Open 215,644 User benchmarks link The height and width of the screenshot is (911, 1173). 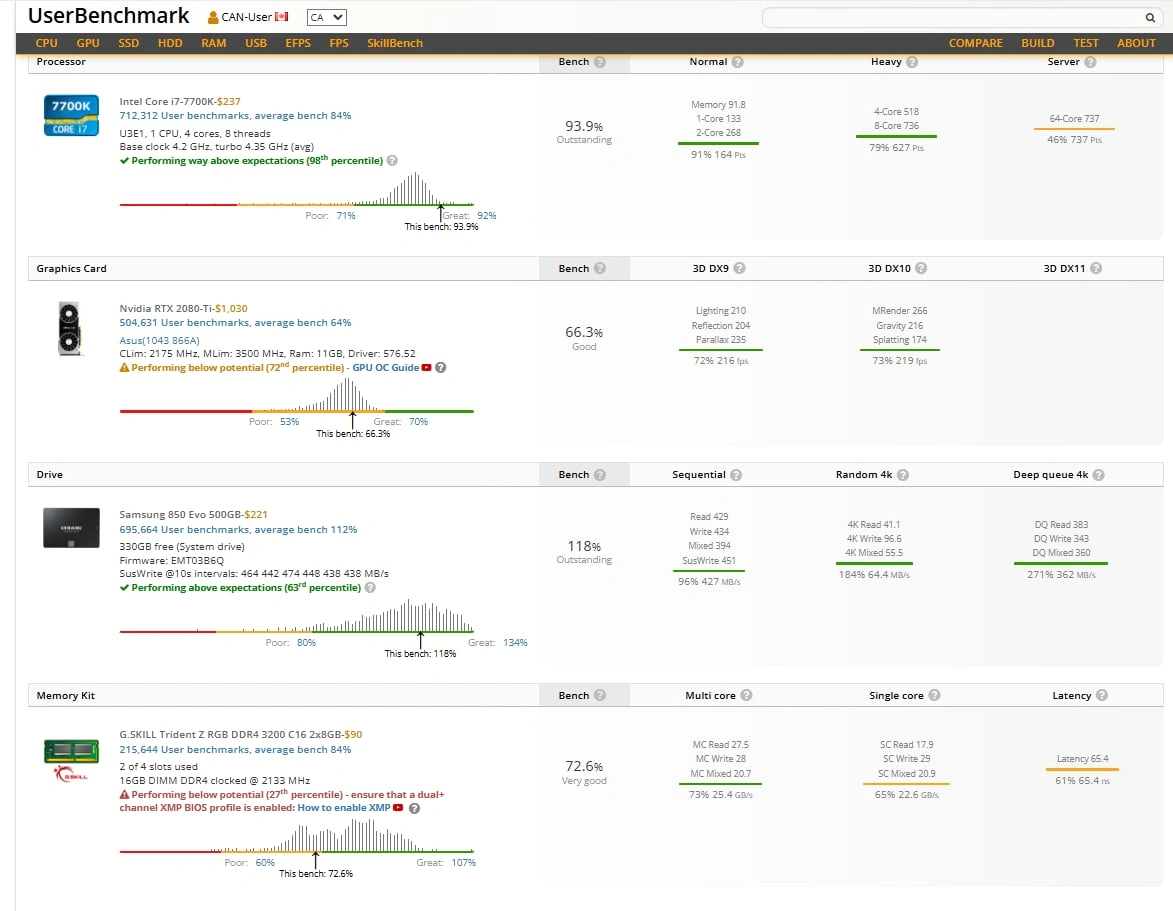[235, 749]
